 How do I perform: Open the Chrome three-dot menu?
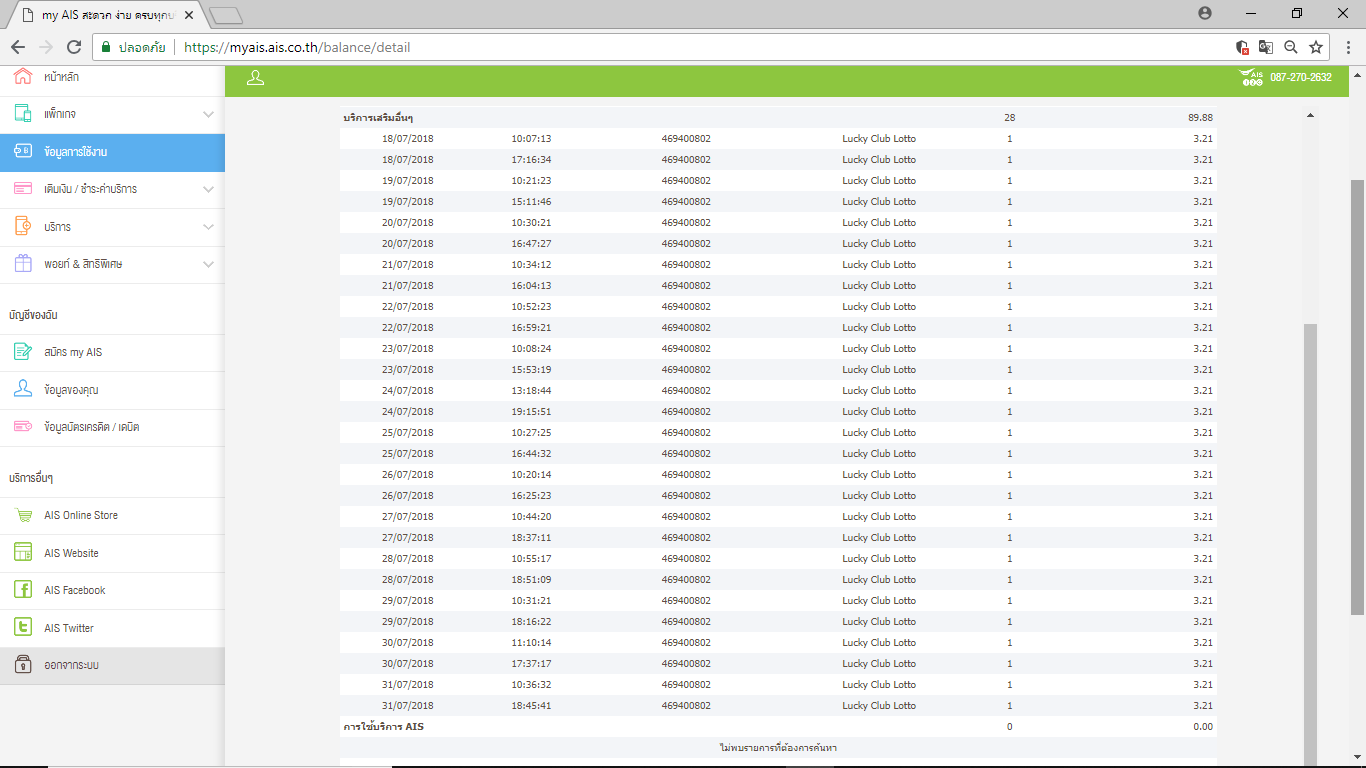(1347, 47)
